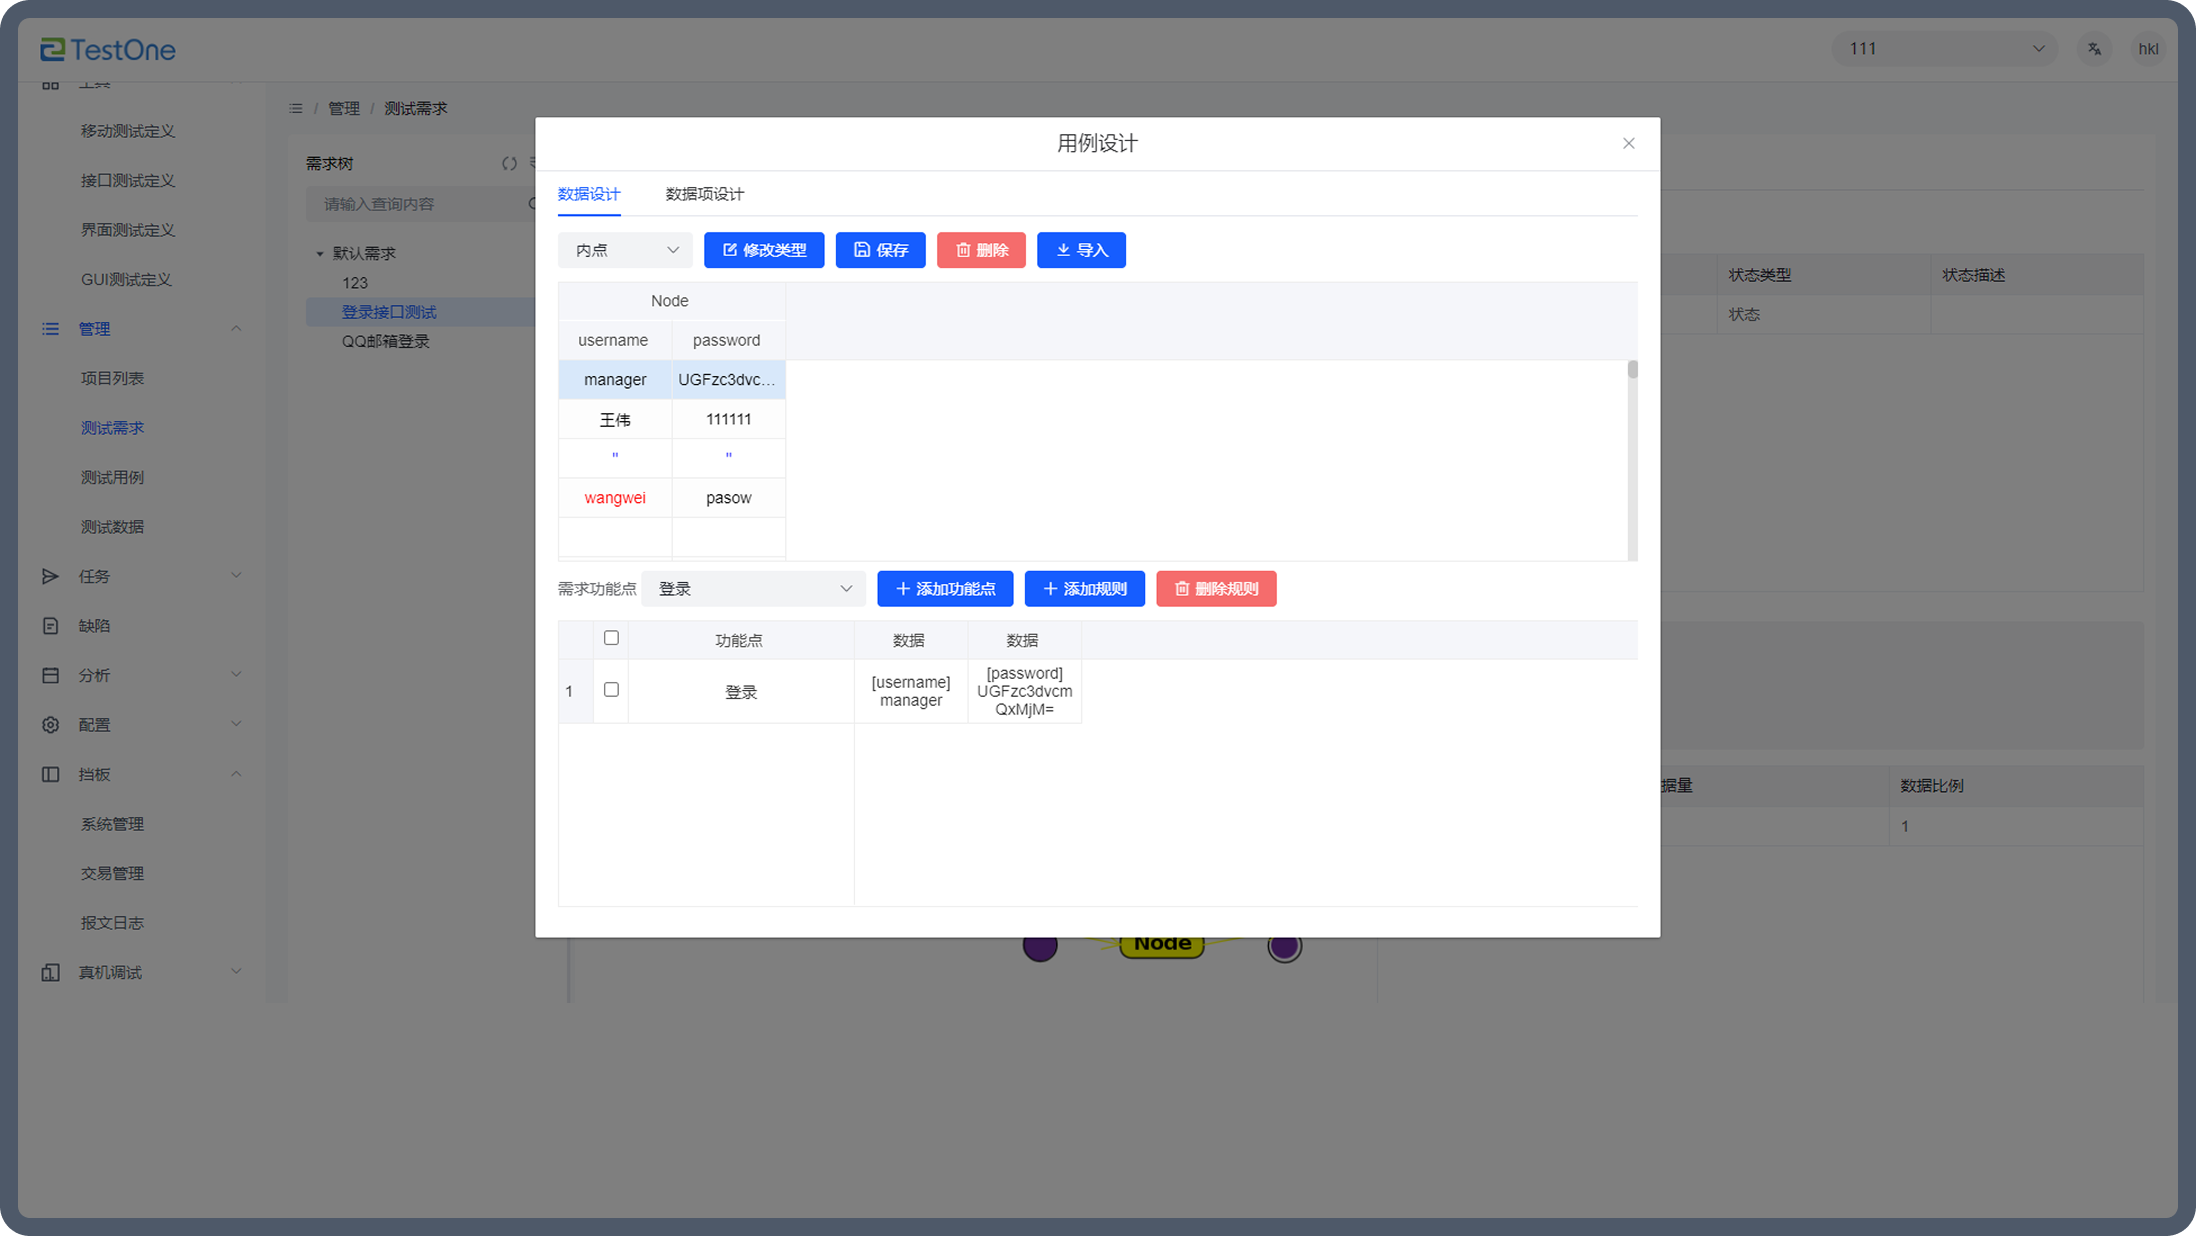Check the checkbox for row 1 登录
The image size is (2196, 1236).
click(611, 690)
